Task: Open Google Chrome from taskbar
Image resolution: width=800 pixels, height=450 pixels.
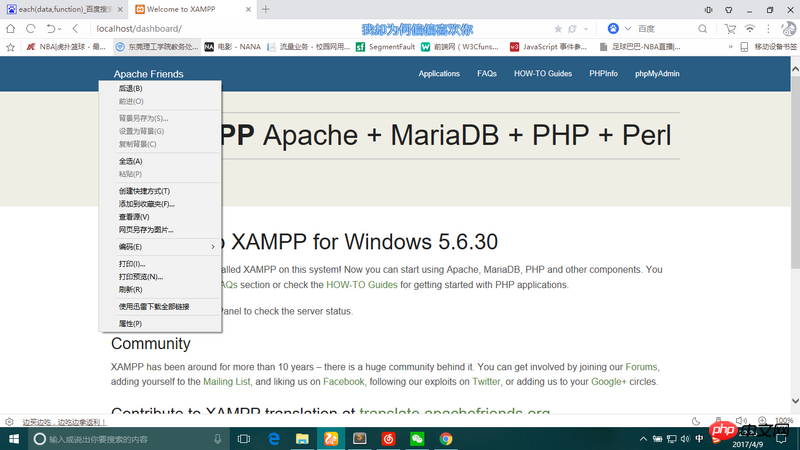Action: tap(445, 439)
